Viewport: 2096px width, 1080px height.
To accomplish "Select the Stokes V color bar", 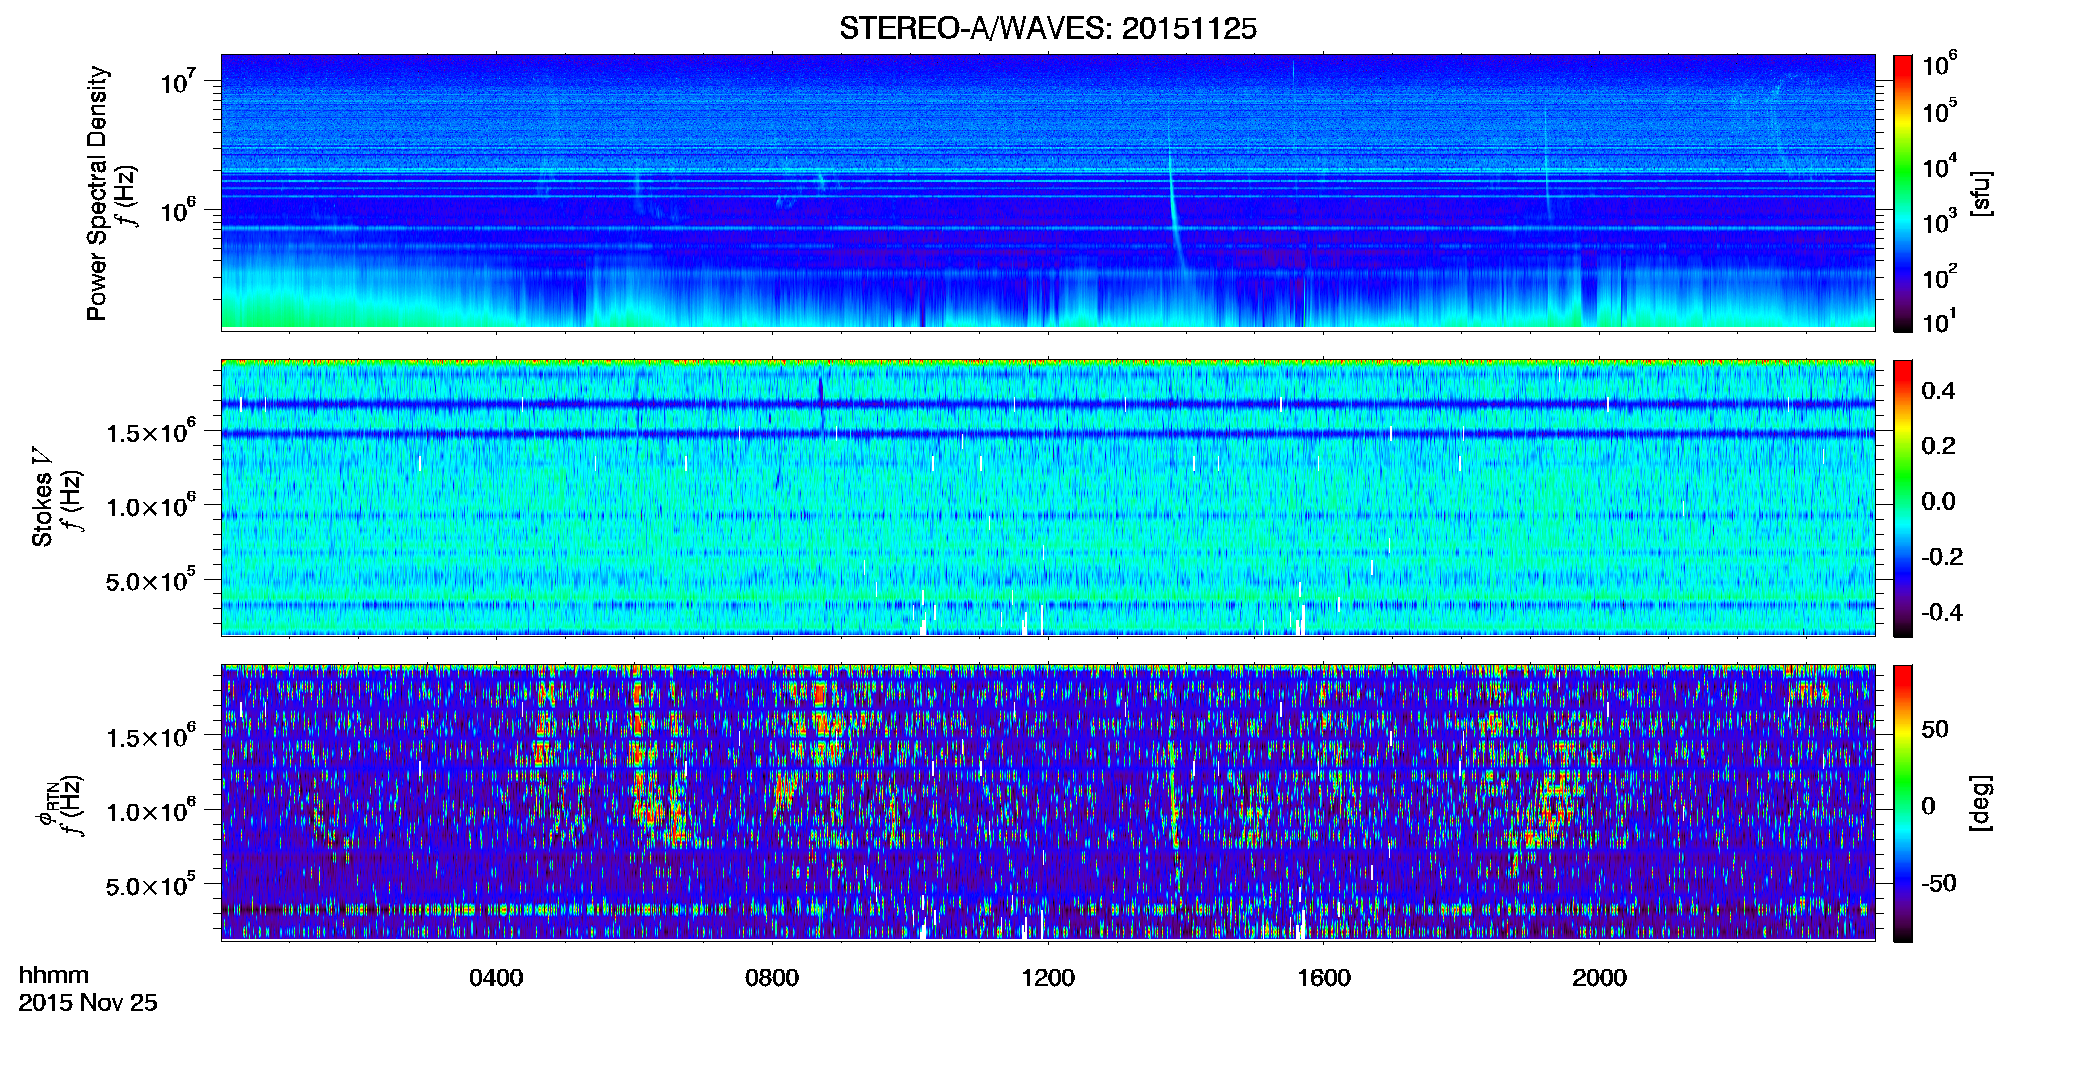I will (x=1903, y=498).
